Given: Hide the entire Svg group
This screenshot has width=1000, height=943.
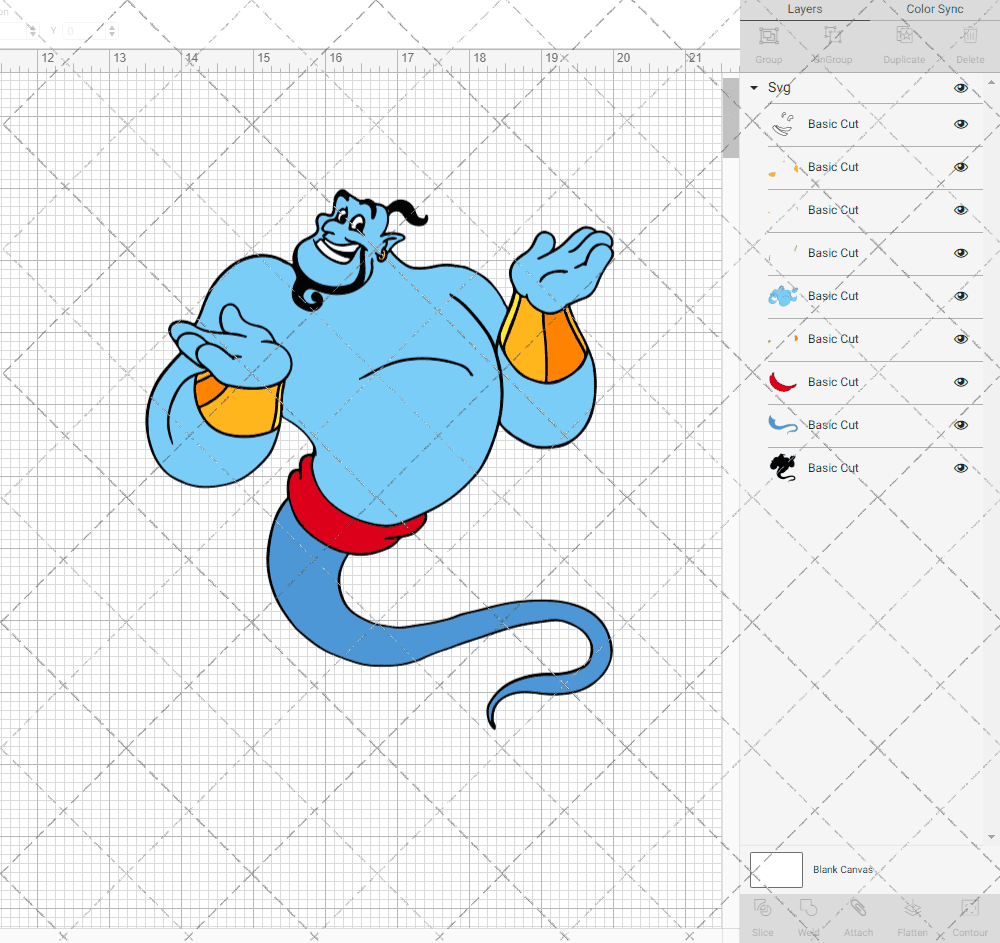Looking at the screenshot, I should [x=961, y=88].
